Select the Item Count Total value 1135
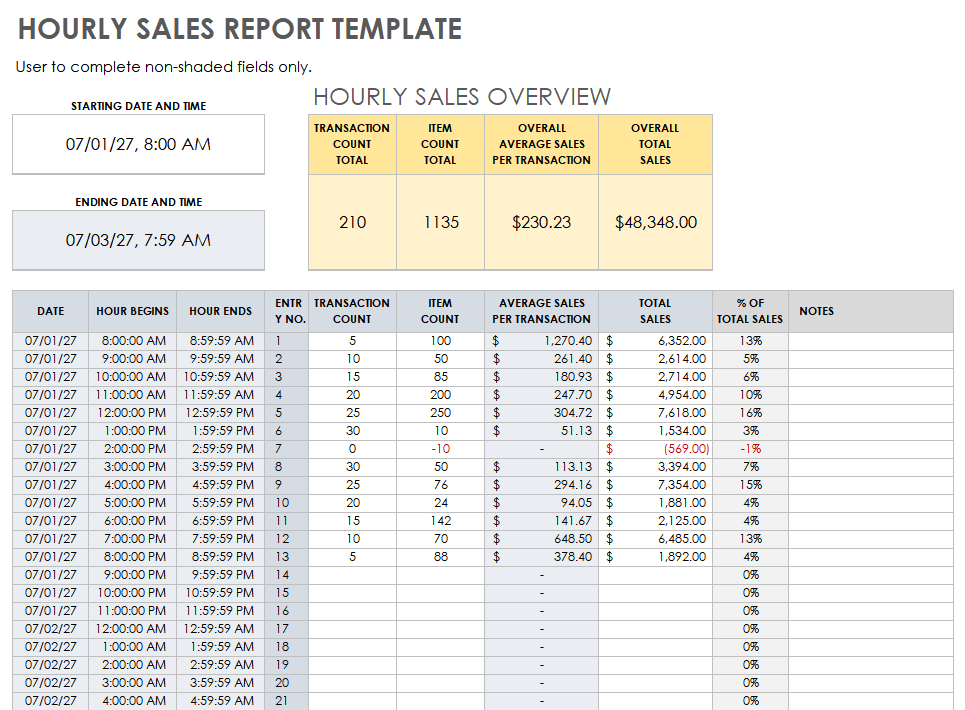 tap(440, 222)
